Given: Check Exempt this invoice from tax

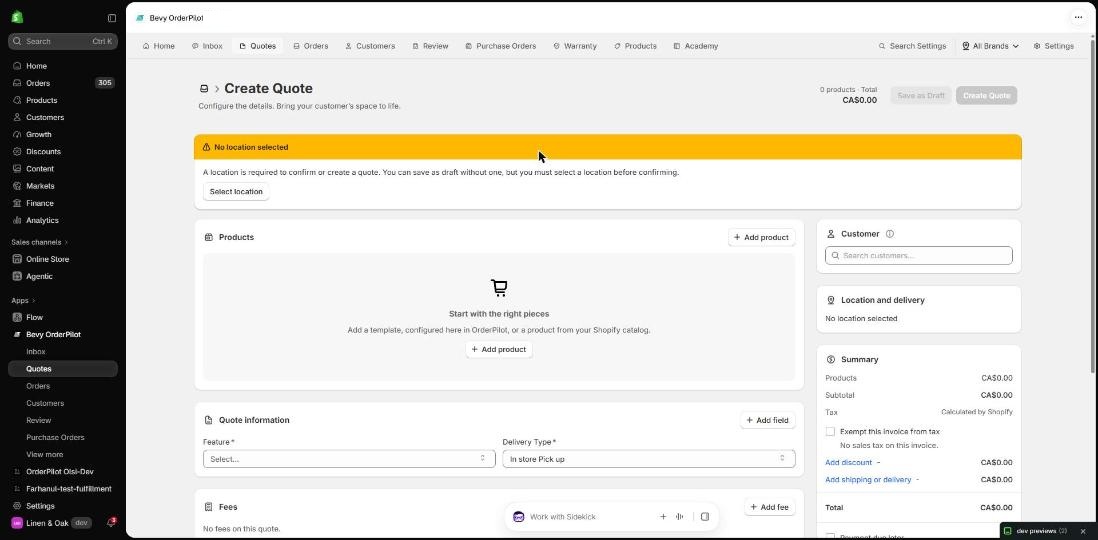Looking at the screenshot, I should [x=830, y=431].
